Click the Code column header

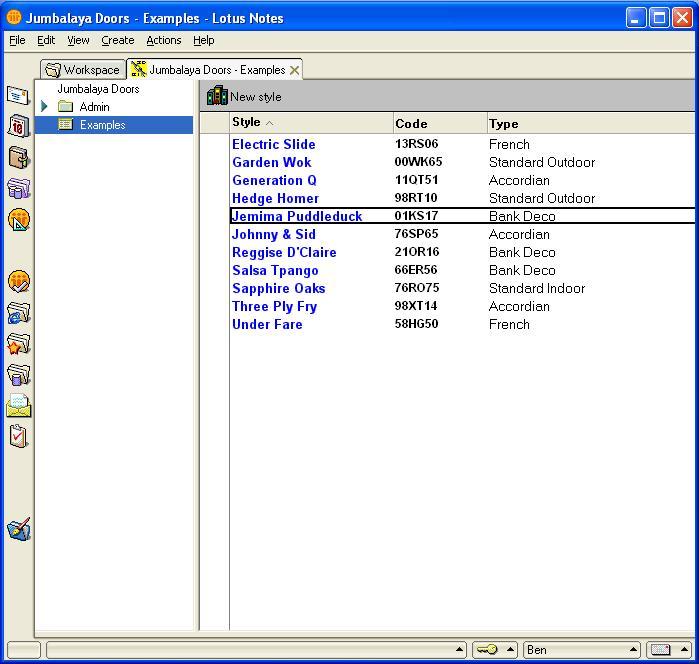pos(411,124)
